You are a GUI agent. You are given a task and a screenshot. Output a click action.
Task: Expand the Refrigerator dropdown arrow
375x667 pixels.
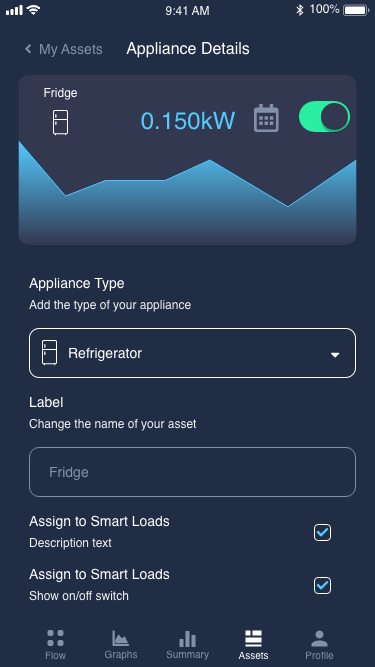click(x=335, y=354)
